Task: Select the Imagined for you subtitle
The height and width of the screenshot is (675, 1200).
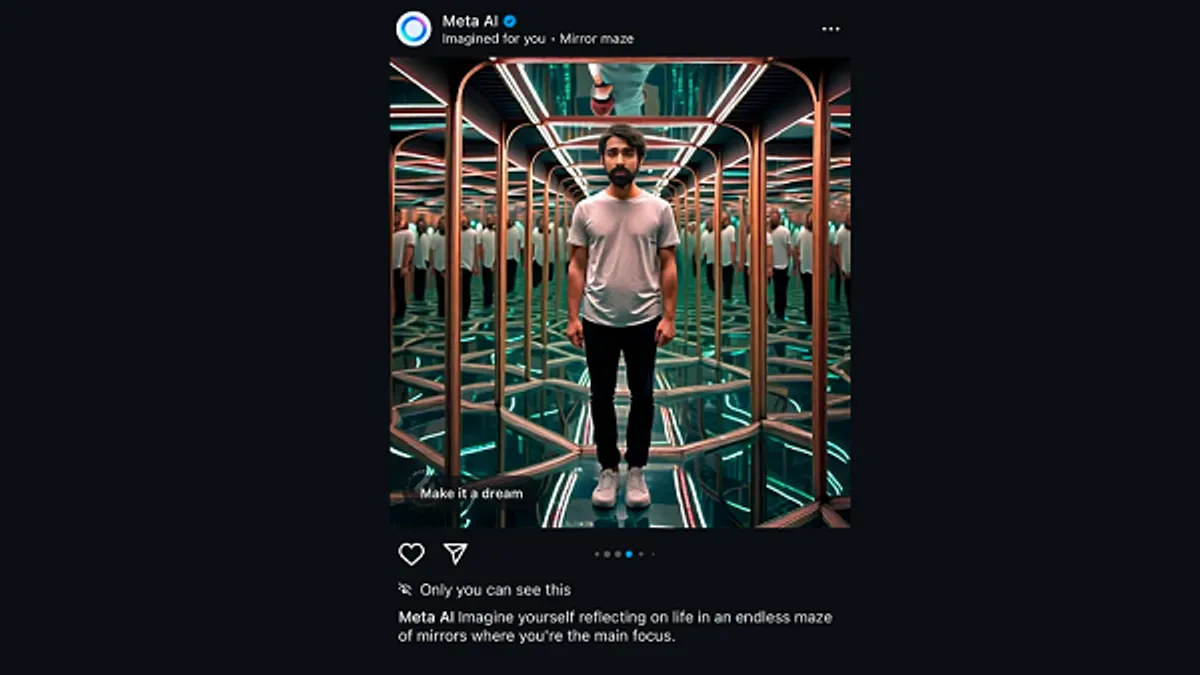Action: (494, 39)
